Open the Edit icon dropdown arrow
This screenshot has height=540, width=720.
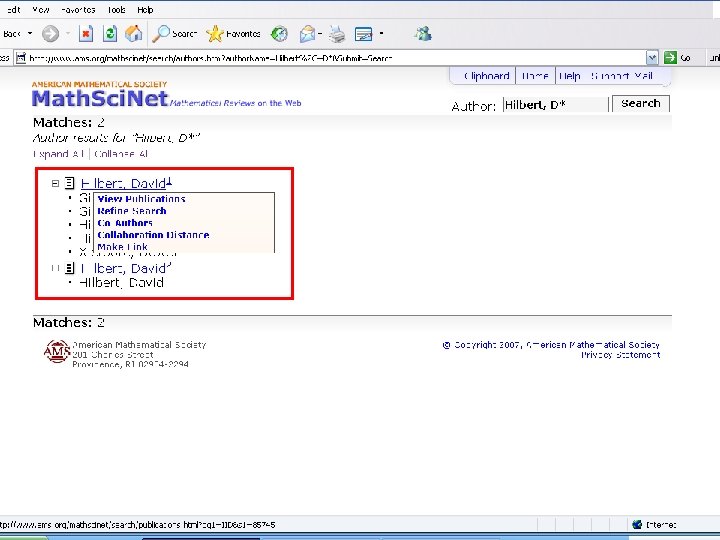tap(381, 34)
